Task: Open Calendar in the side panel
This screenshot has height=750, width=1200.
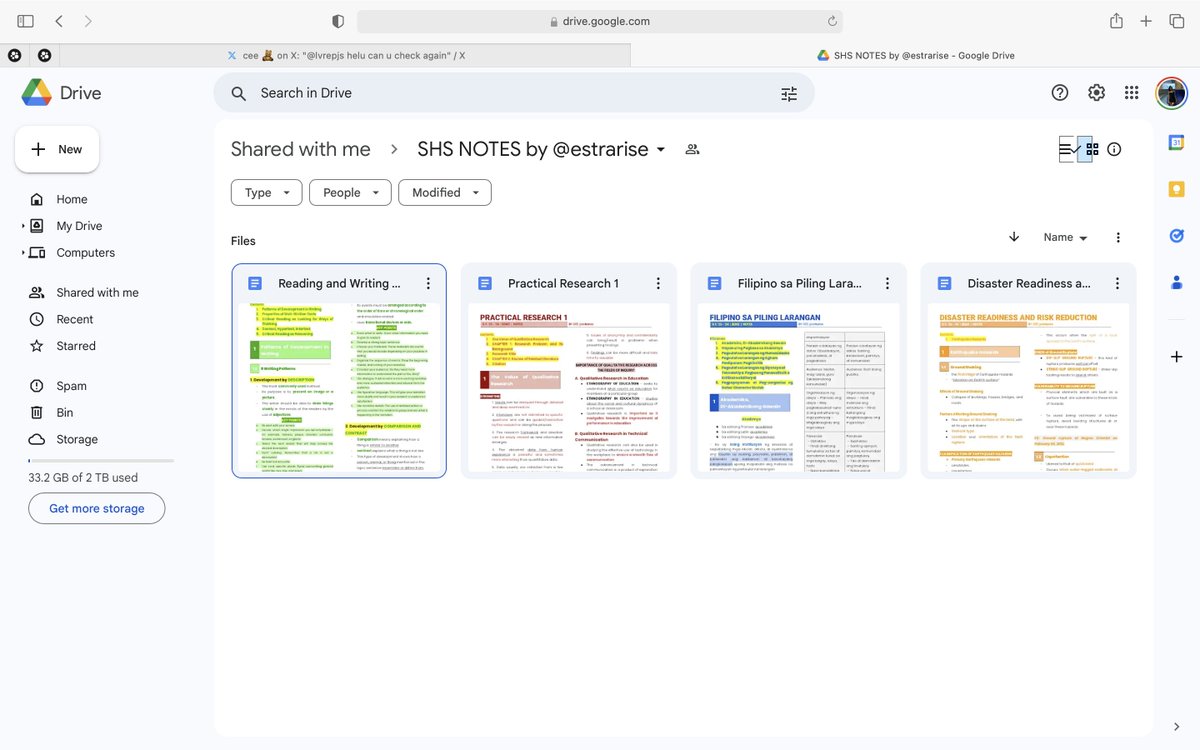Action: [1177, 143]
